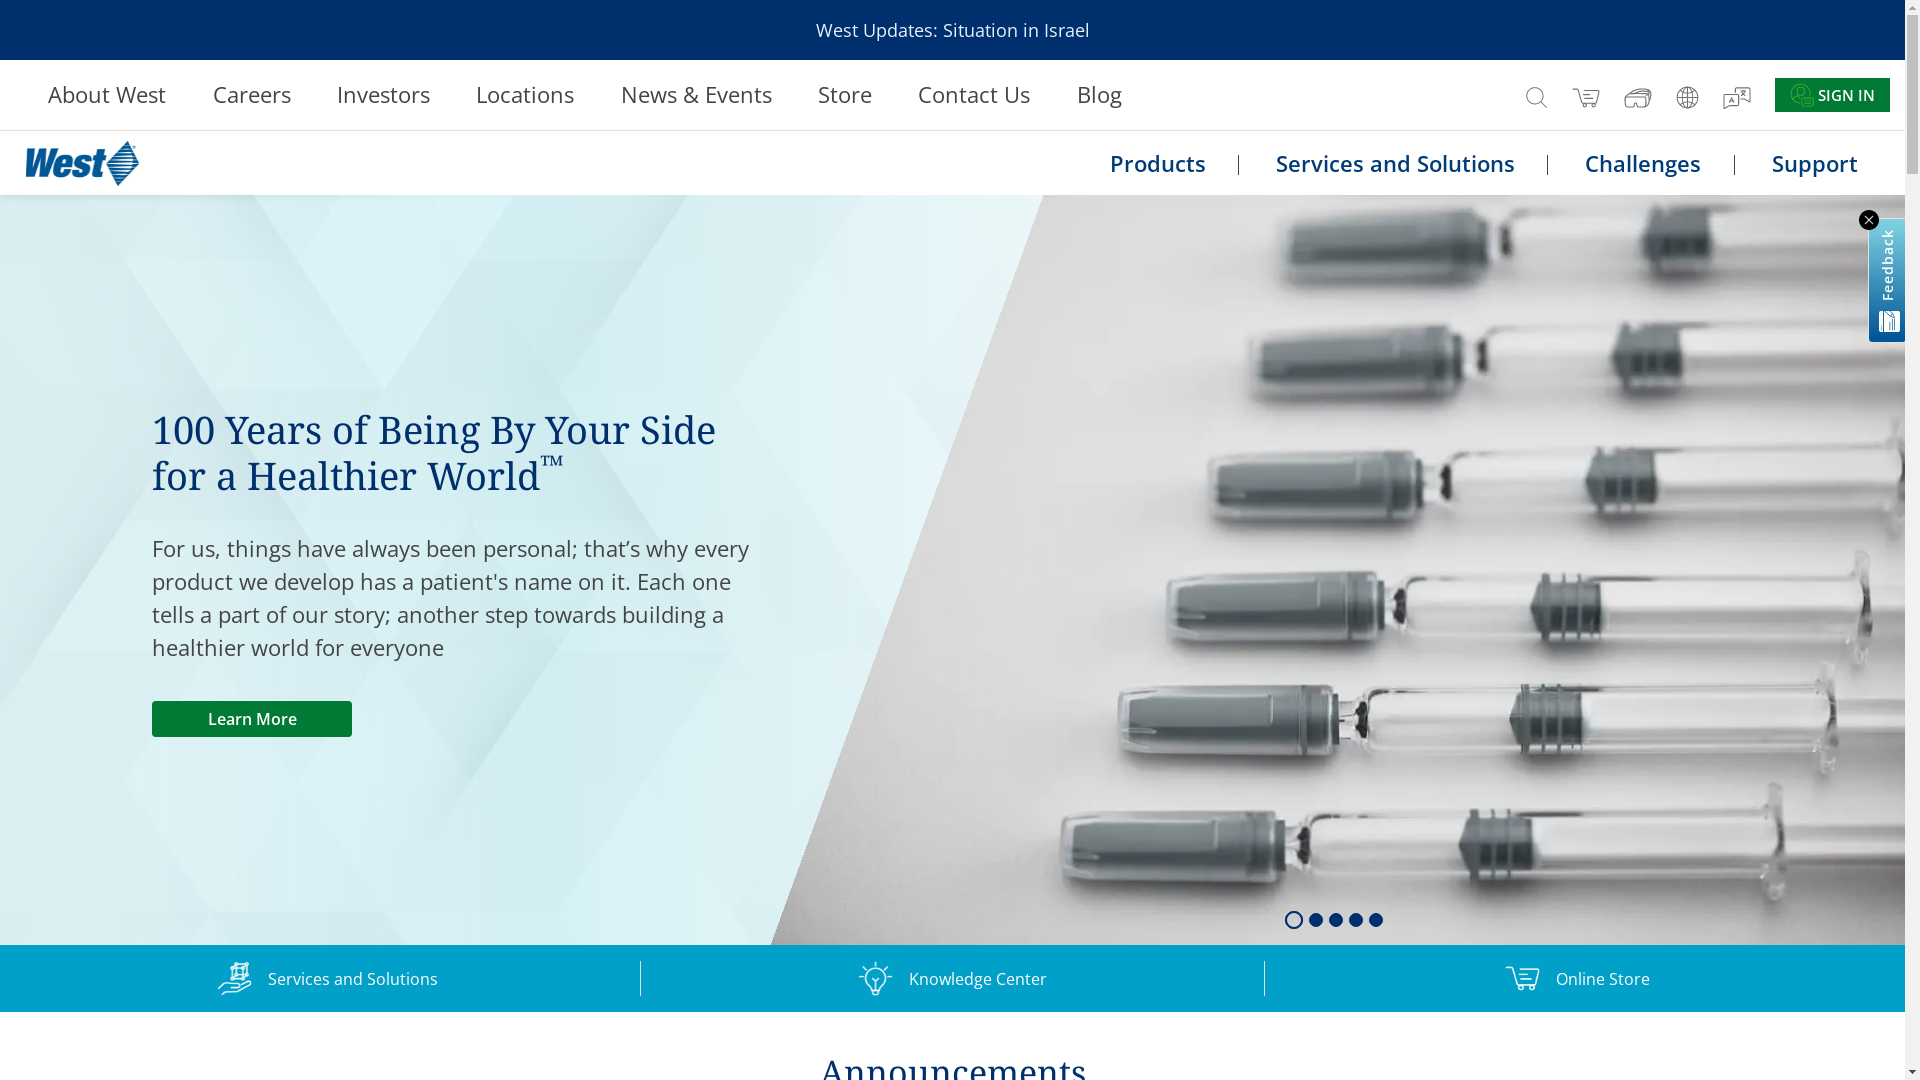Select the first carousel slide dot
The width and height of the screenshot is (1920, 1080).
(x=1294, y=920)
